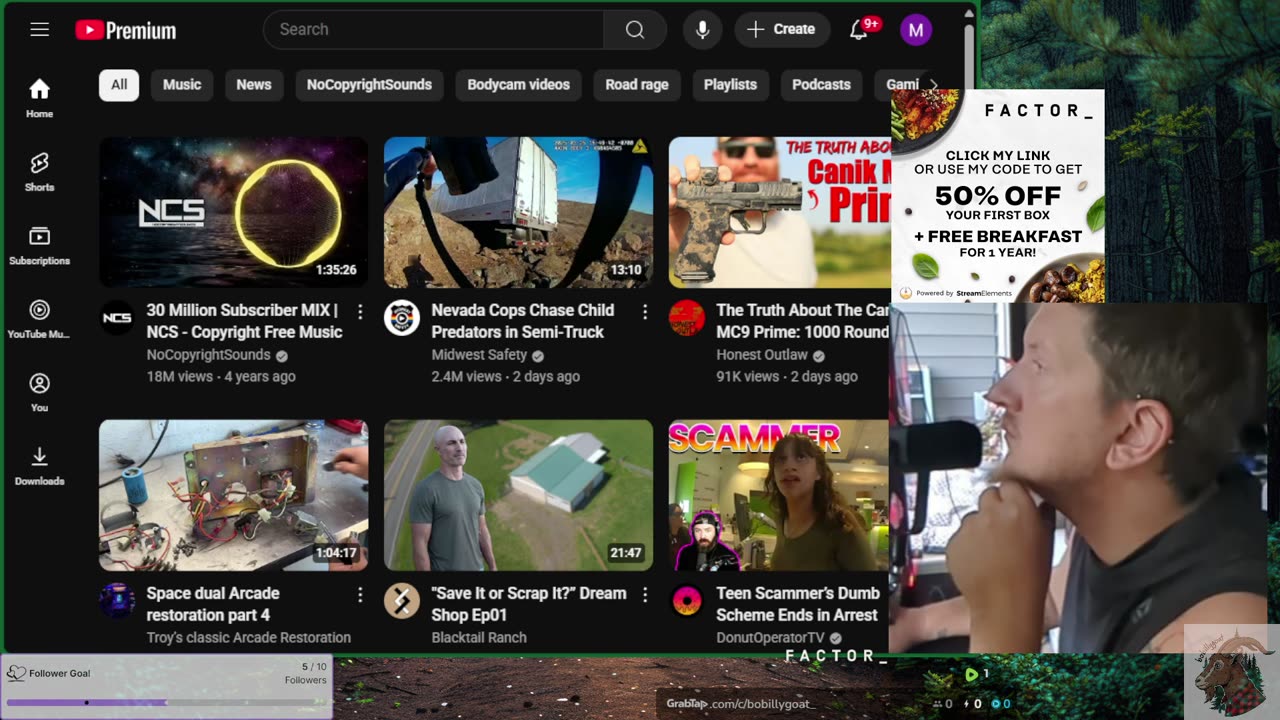The image size is (1280, 720).
Task: Open aerial shop building thumbnail
Action: 519,495
